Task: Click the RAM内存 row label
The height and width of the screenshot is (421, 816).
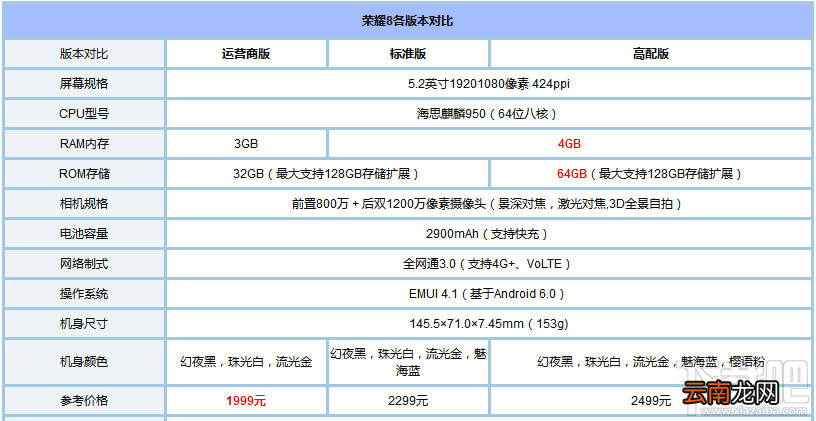Action: pyautogui.click(x=84, y=144)
